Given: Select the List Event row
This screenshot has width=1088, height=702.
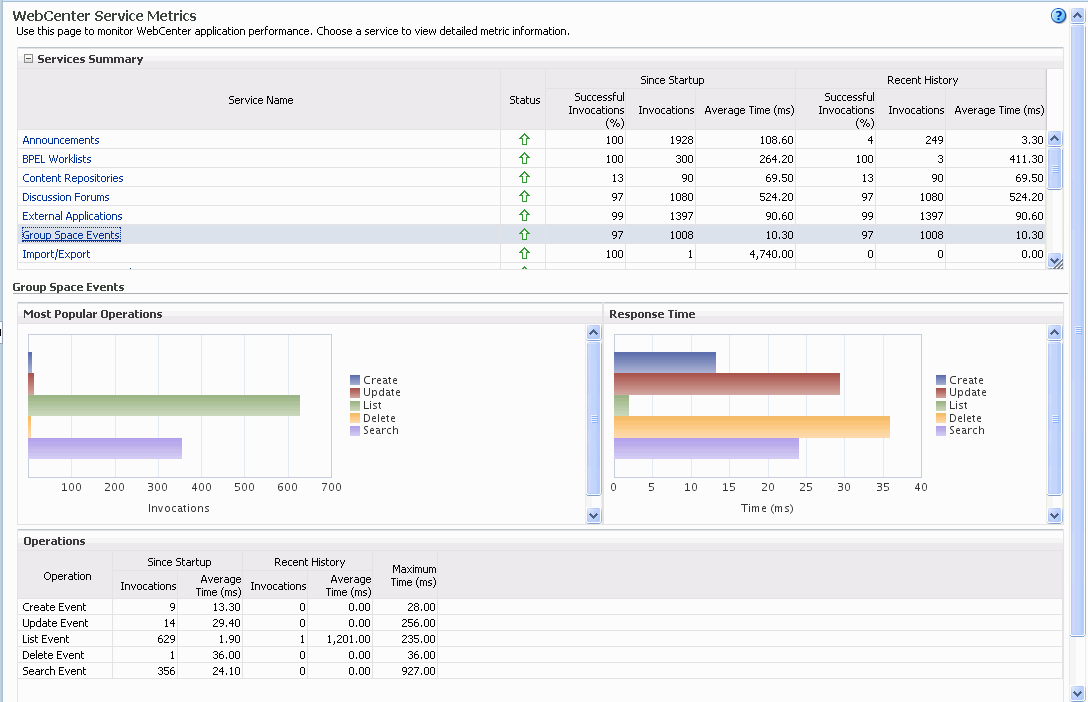Looking at the screenshot, I should tap(540, 639).
